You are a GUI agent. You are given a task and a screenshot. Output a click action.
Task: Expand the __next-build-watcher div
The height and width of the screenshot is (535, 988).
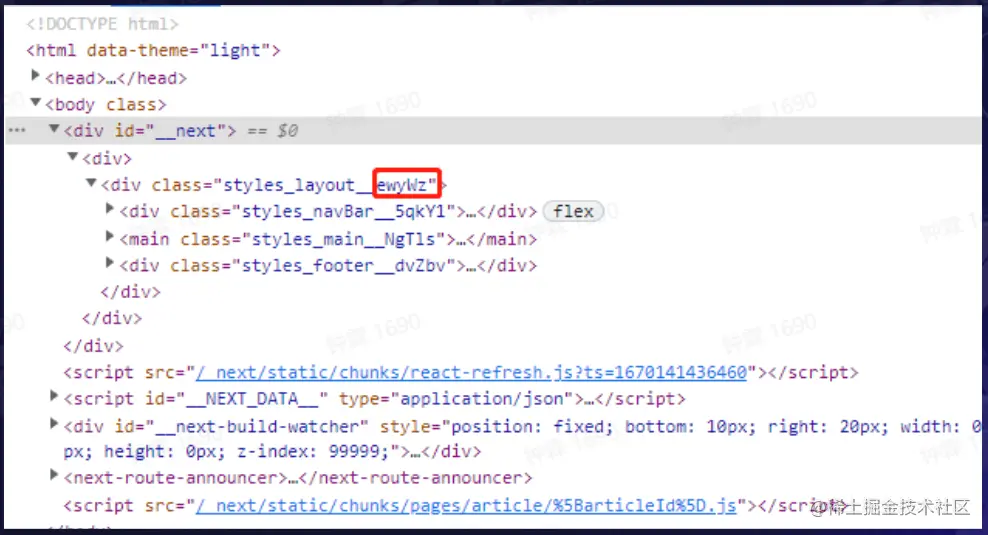click(54, 424)
